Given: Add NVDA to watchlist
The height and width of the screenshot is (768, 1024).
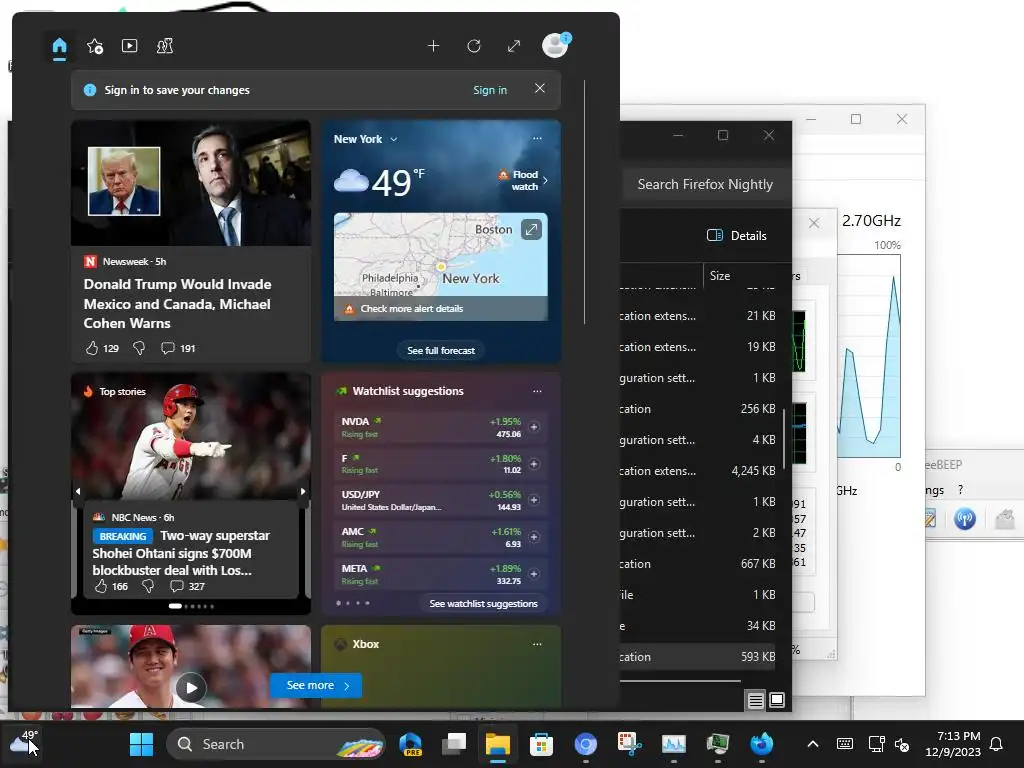Looking at the screenshot, I should [534, 427].
